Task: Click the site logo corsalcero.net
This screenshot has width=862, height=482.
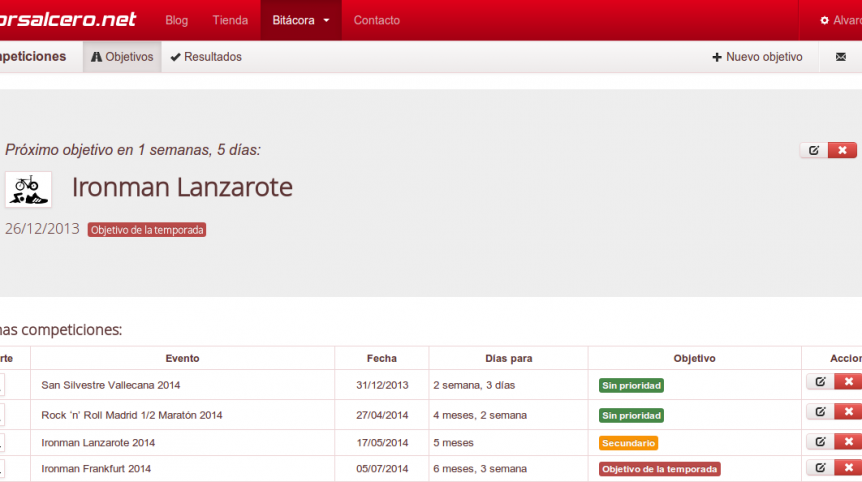Action: [68, 19]
